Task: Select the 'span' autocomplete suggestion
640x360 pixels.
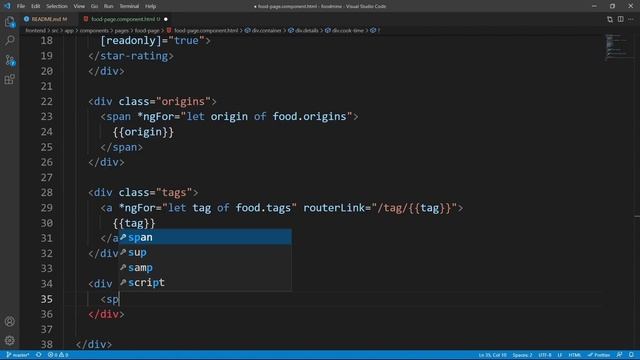Action: coord(205,237)
